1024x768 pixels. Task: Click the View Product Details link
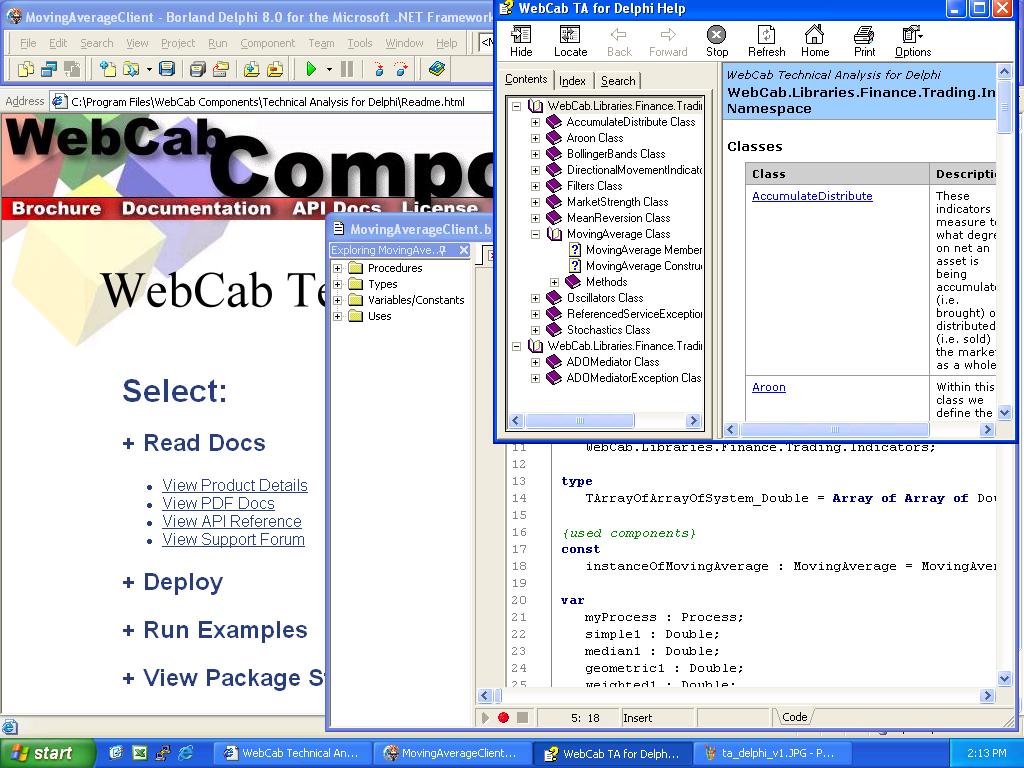(235, 485)
